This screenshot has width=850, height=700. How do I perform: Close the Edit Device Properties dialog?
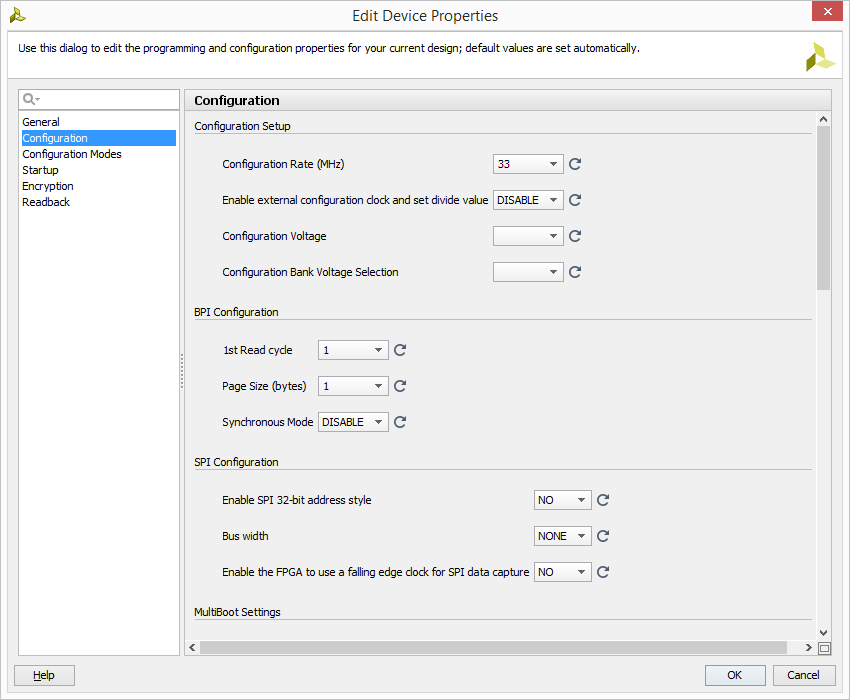827,11
